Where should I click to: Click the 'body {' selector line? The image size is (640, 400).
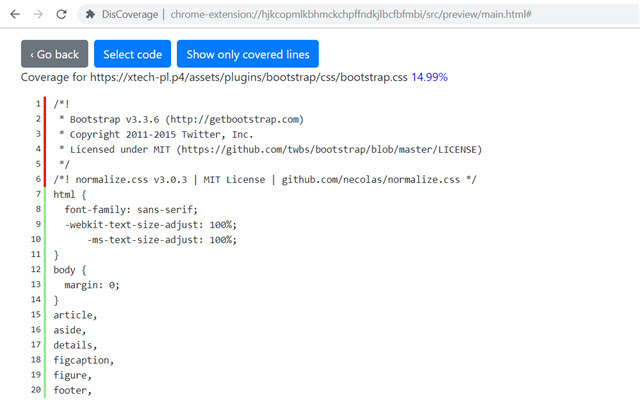click(70, 270)
